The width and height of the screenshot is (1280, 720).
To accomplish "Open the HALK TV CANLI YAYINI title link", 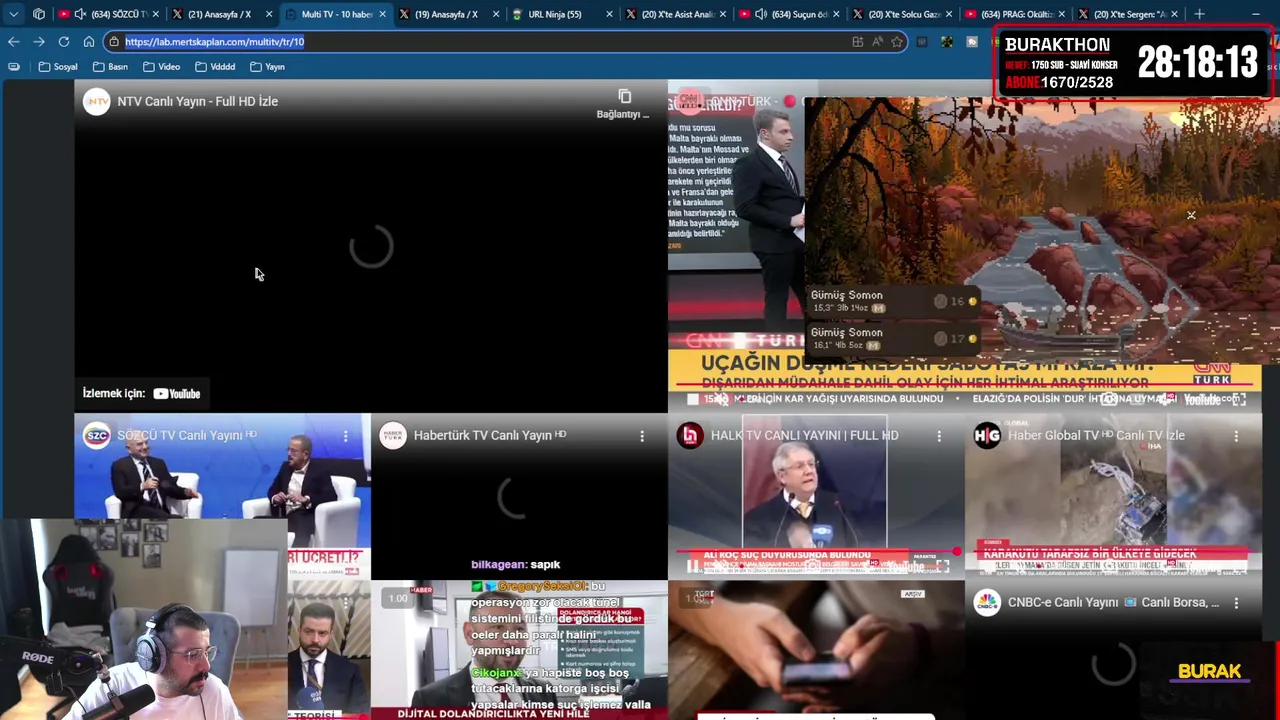I will [x=804, y=436].
